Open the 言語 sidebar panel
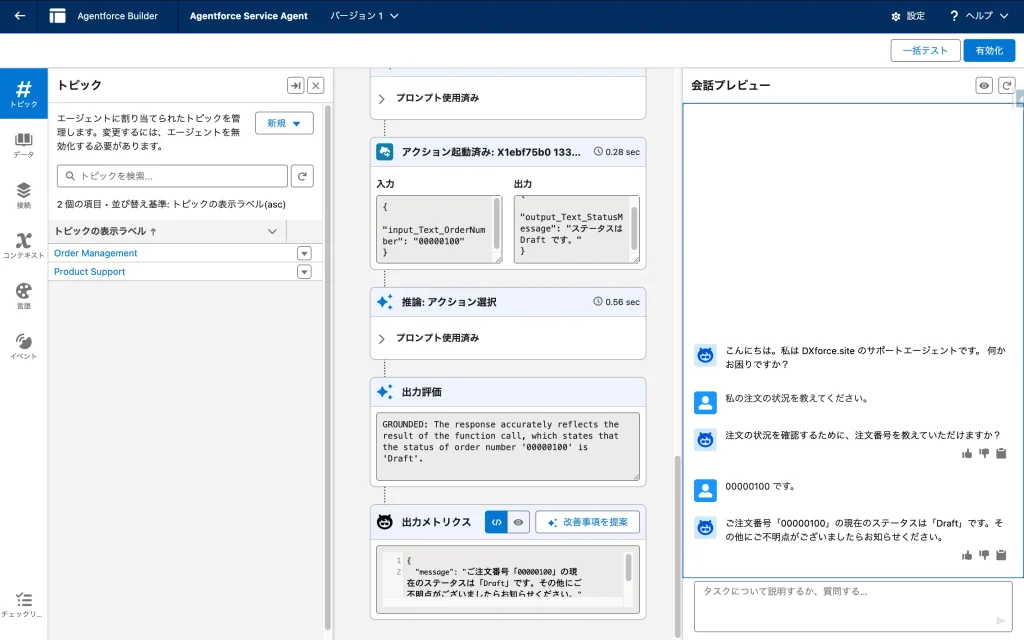The height and width of the screenshot is (640, 1024). 23,296
